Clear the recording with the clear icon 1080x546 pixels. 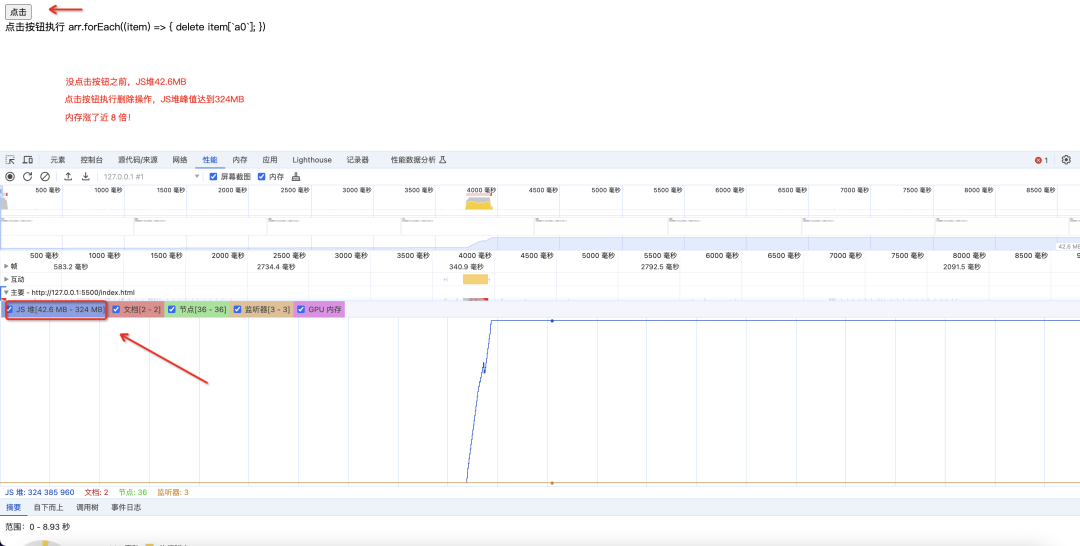(x=45, y=177)
